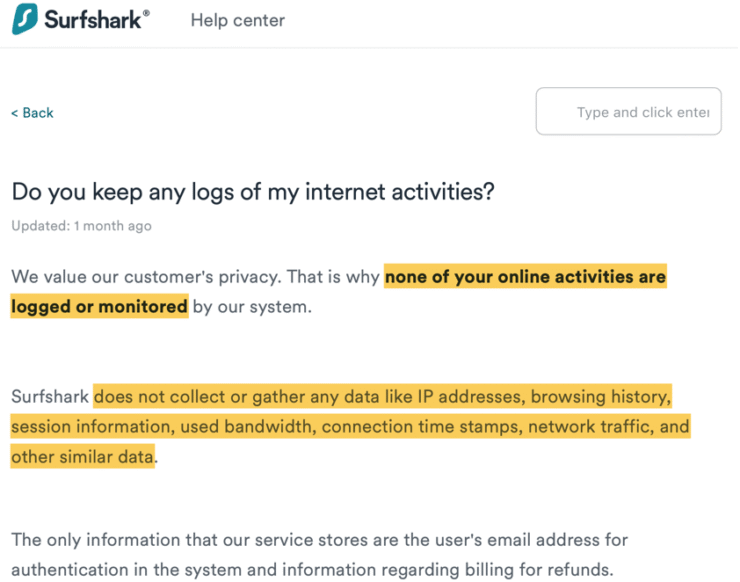Open the Help center link
Screen dimensions: 740x582
[x=237, y=20]
